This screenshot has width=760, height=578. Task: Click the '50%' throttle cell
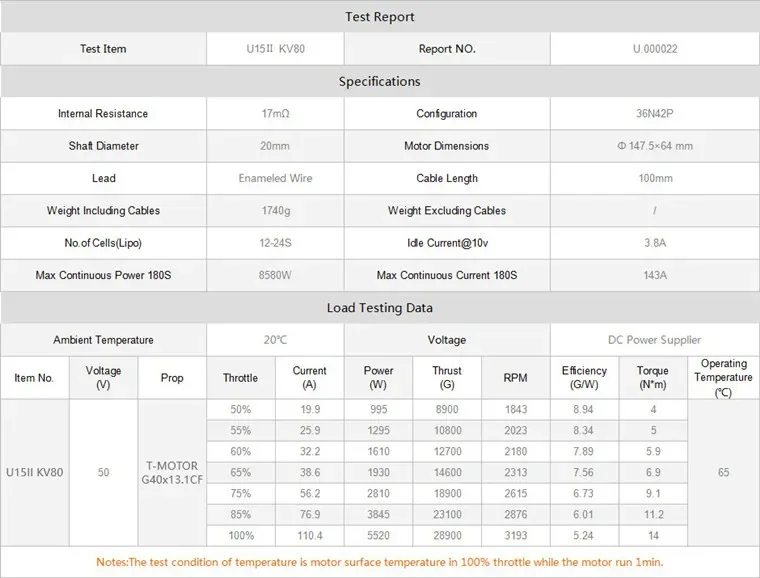point(240,409)
